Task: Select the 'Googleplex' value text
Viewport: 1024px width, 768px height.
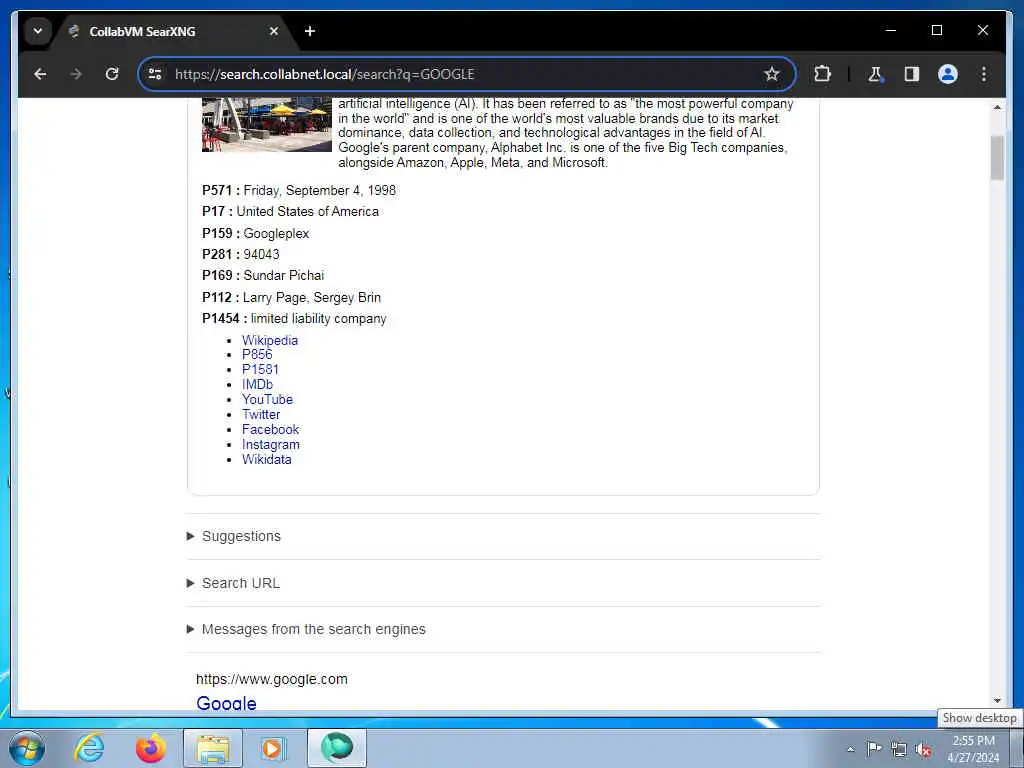Action: point(276,233)
